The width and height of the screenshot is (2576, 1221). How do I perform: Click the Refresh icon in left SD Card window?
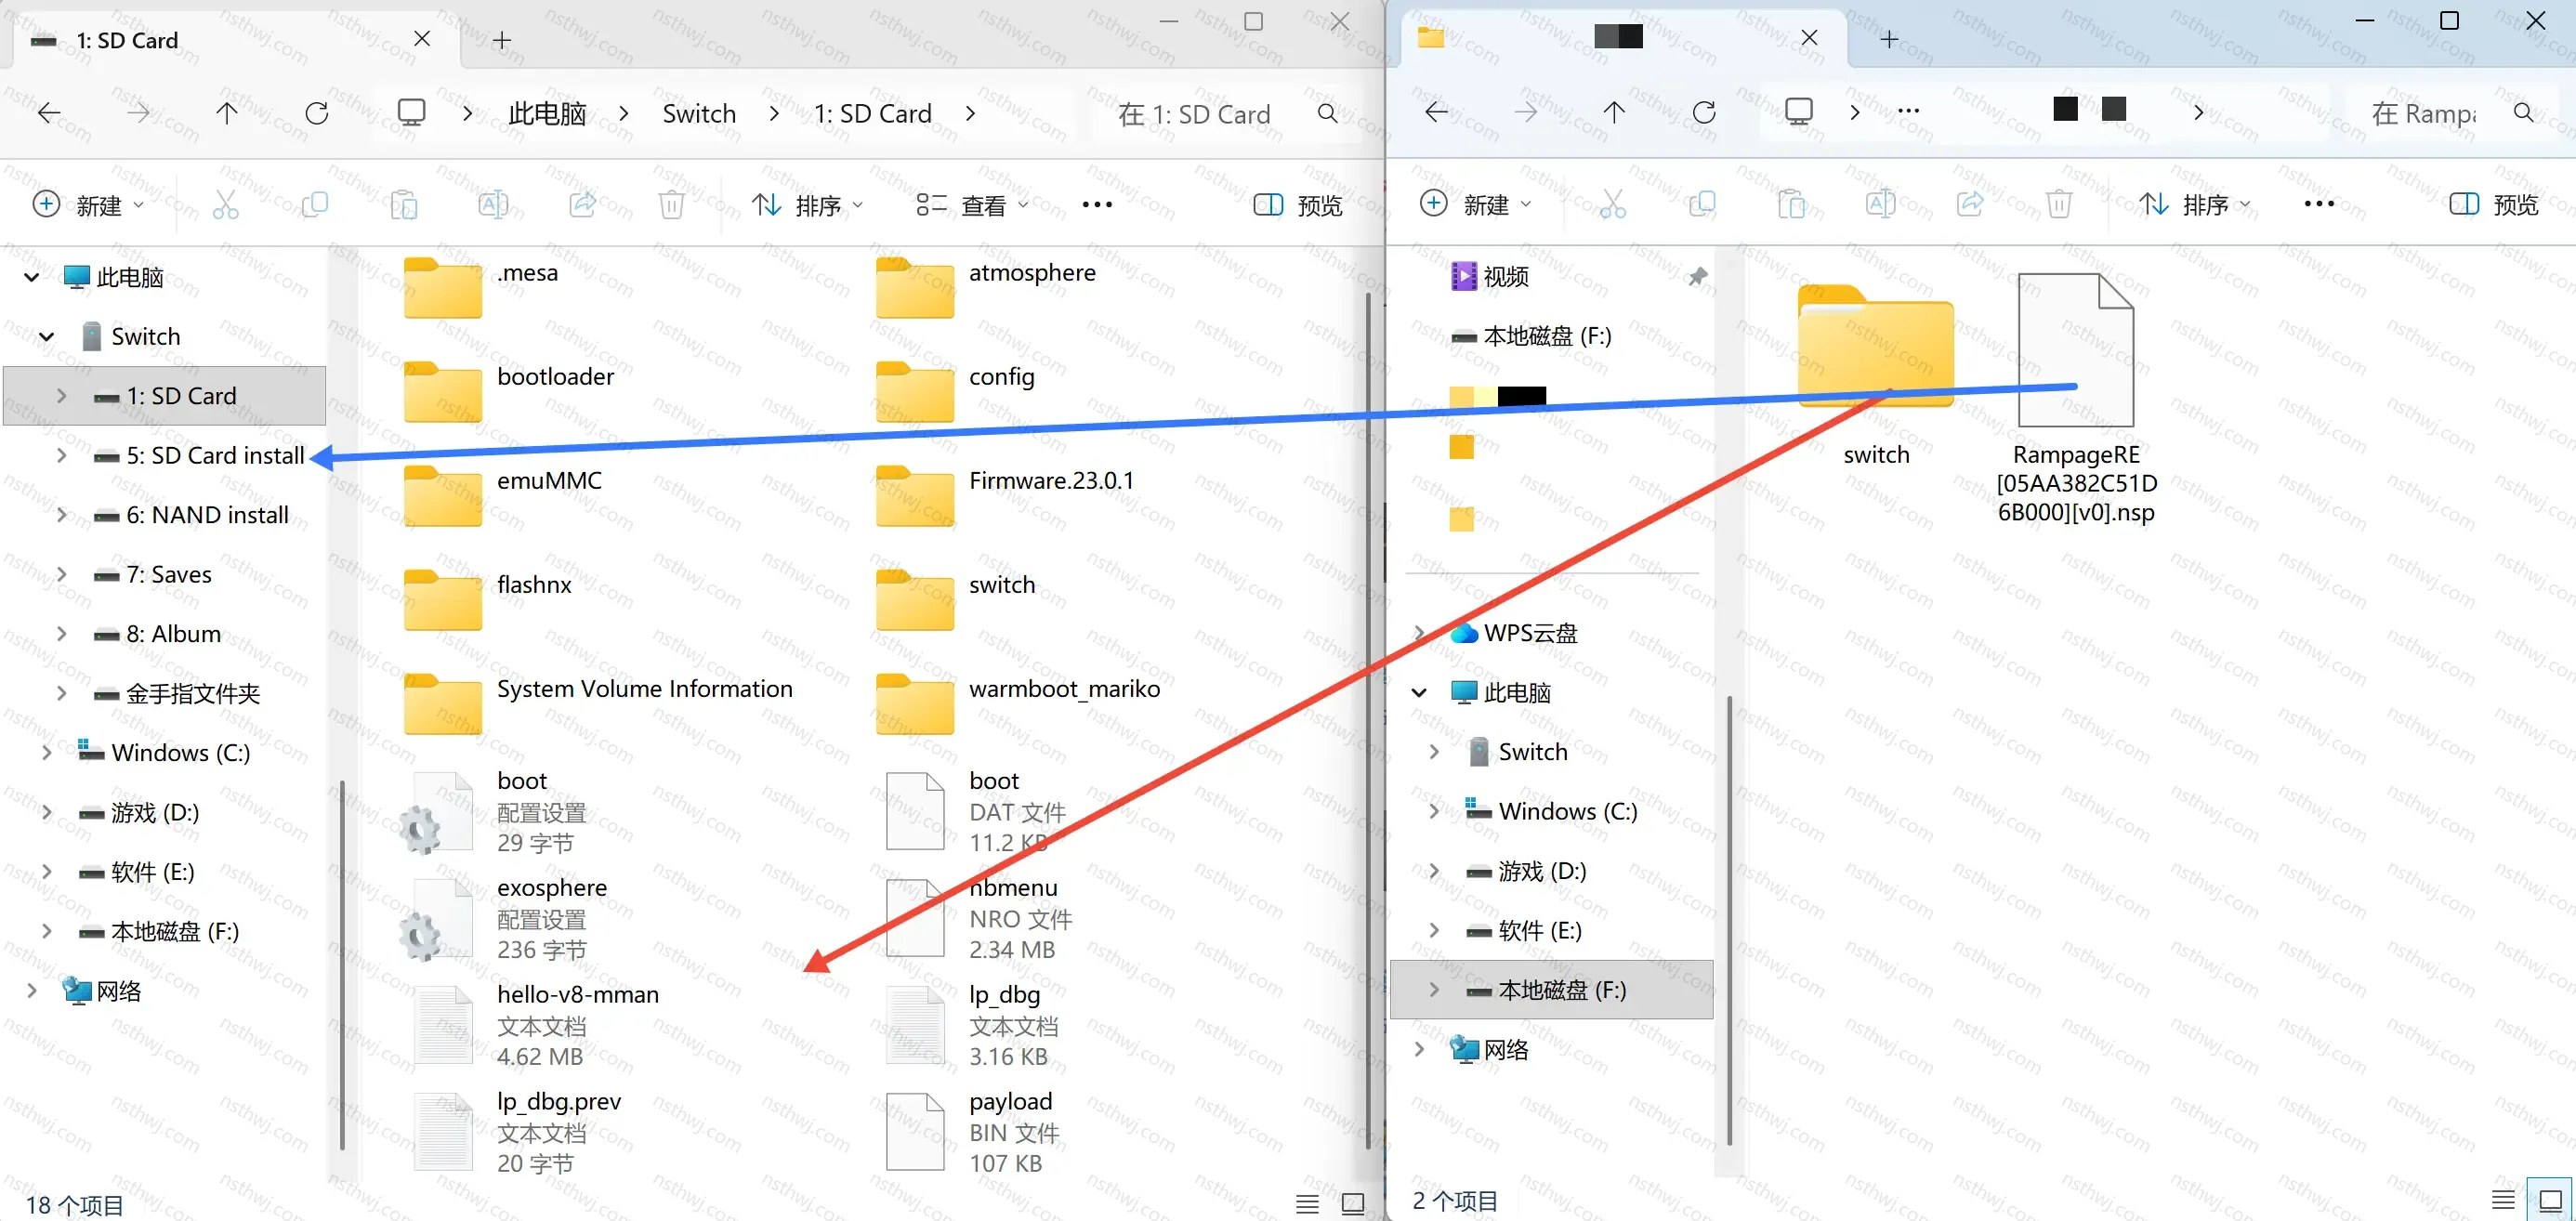(317, 113)
